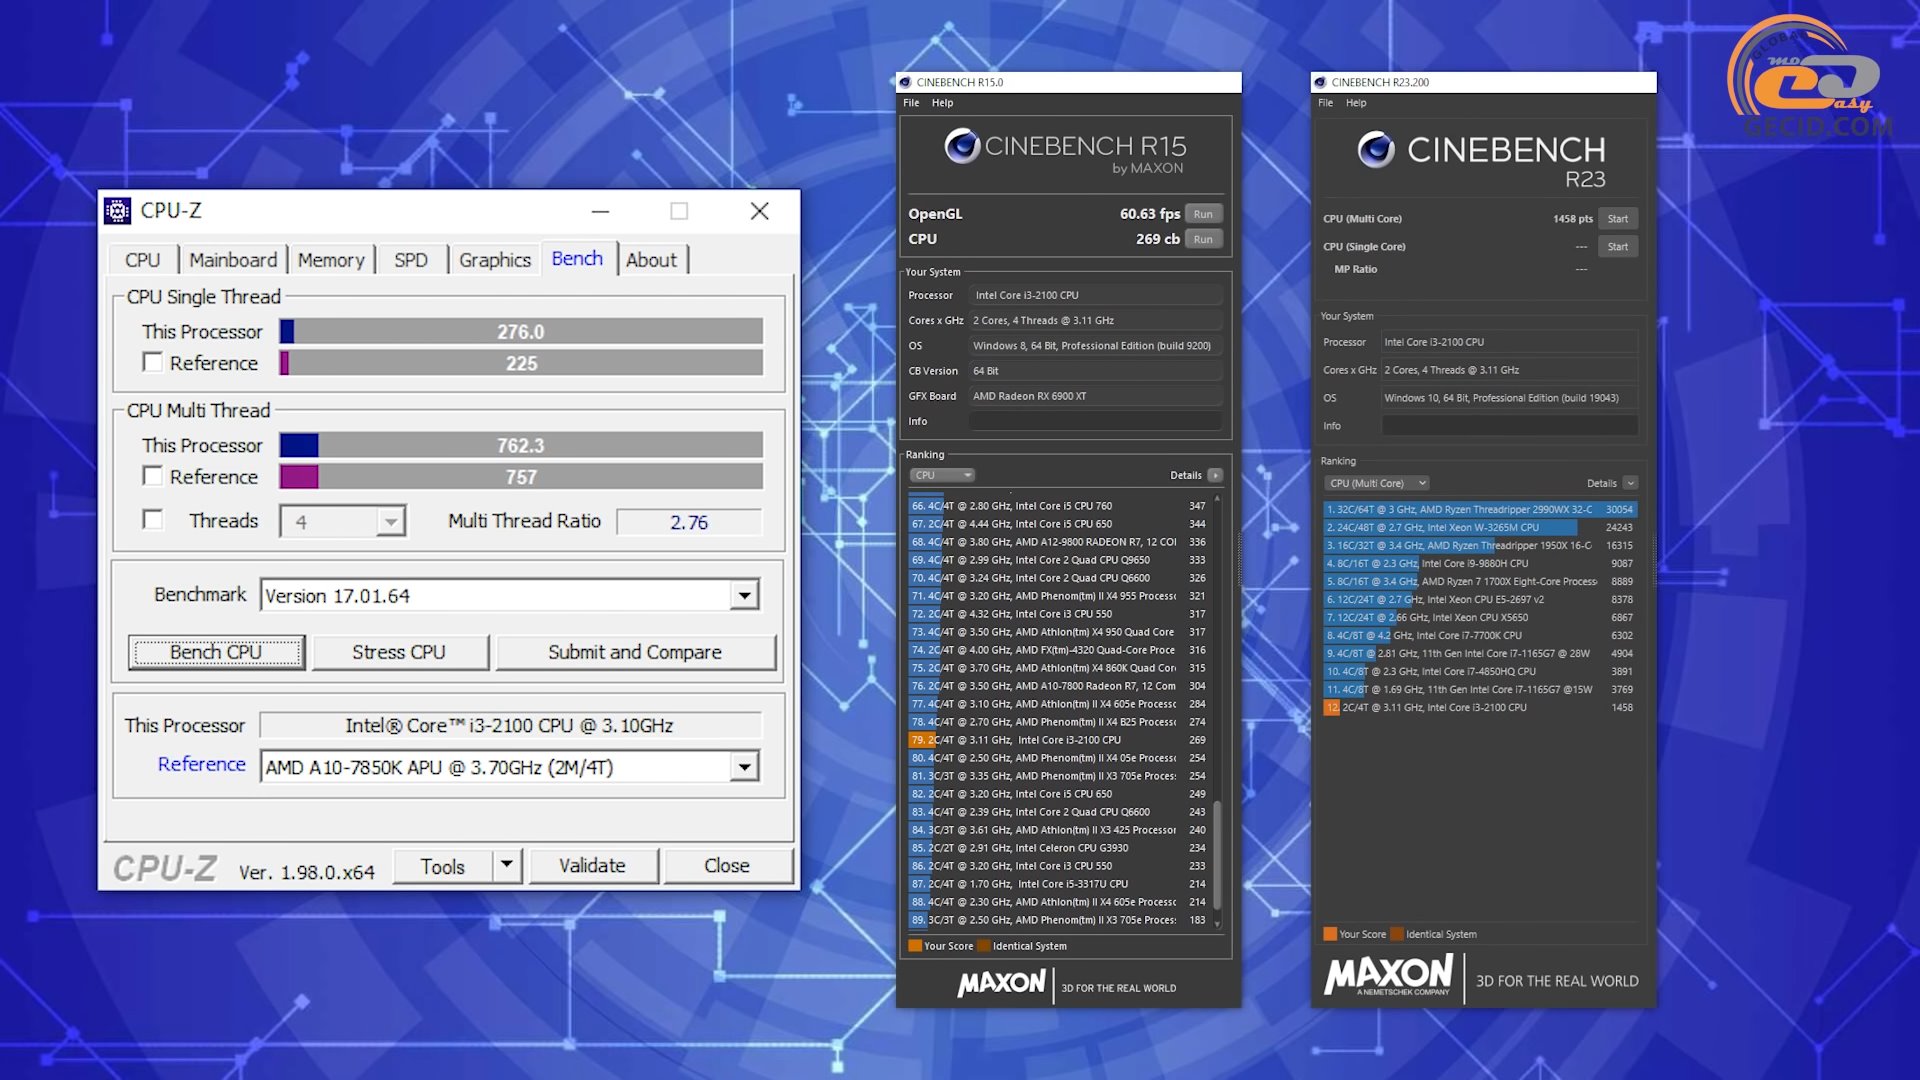The image size is (1920, 1080).
Task: Toggle the Single Thread Reference checkbox
Action: pyautogui.click(x=152, y=362)
